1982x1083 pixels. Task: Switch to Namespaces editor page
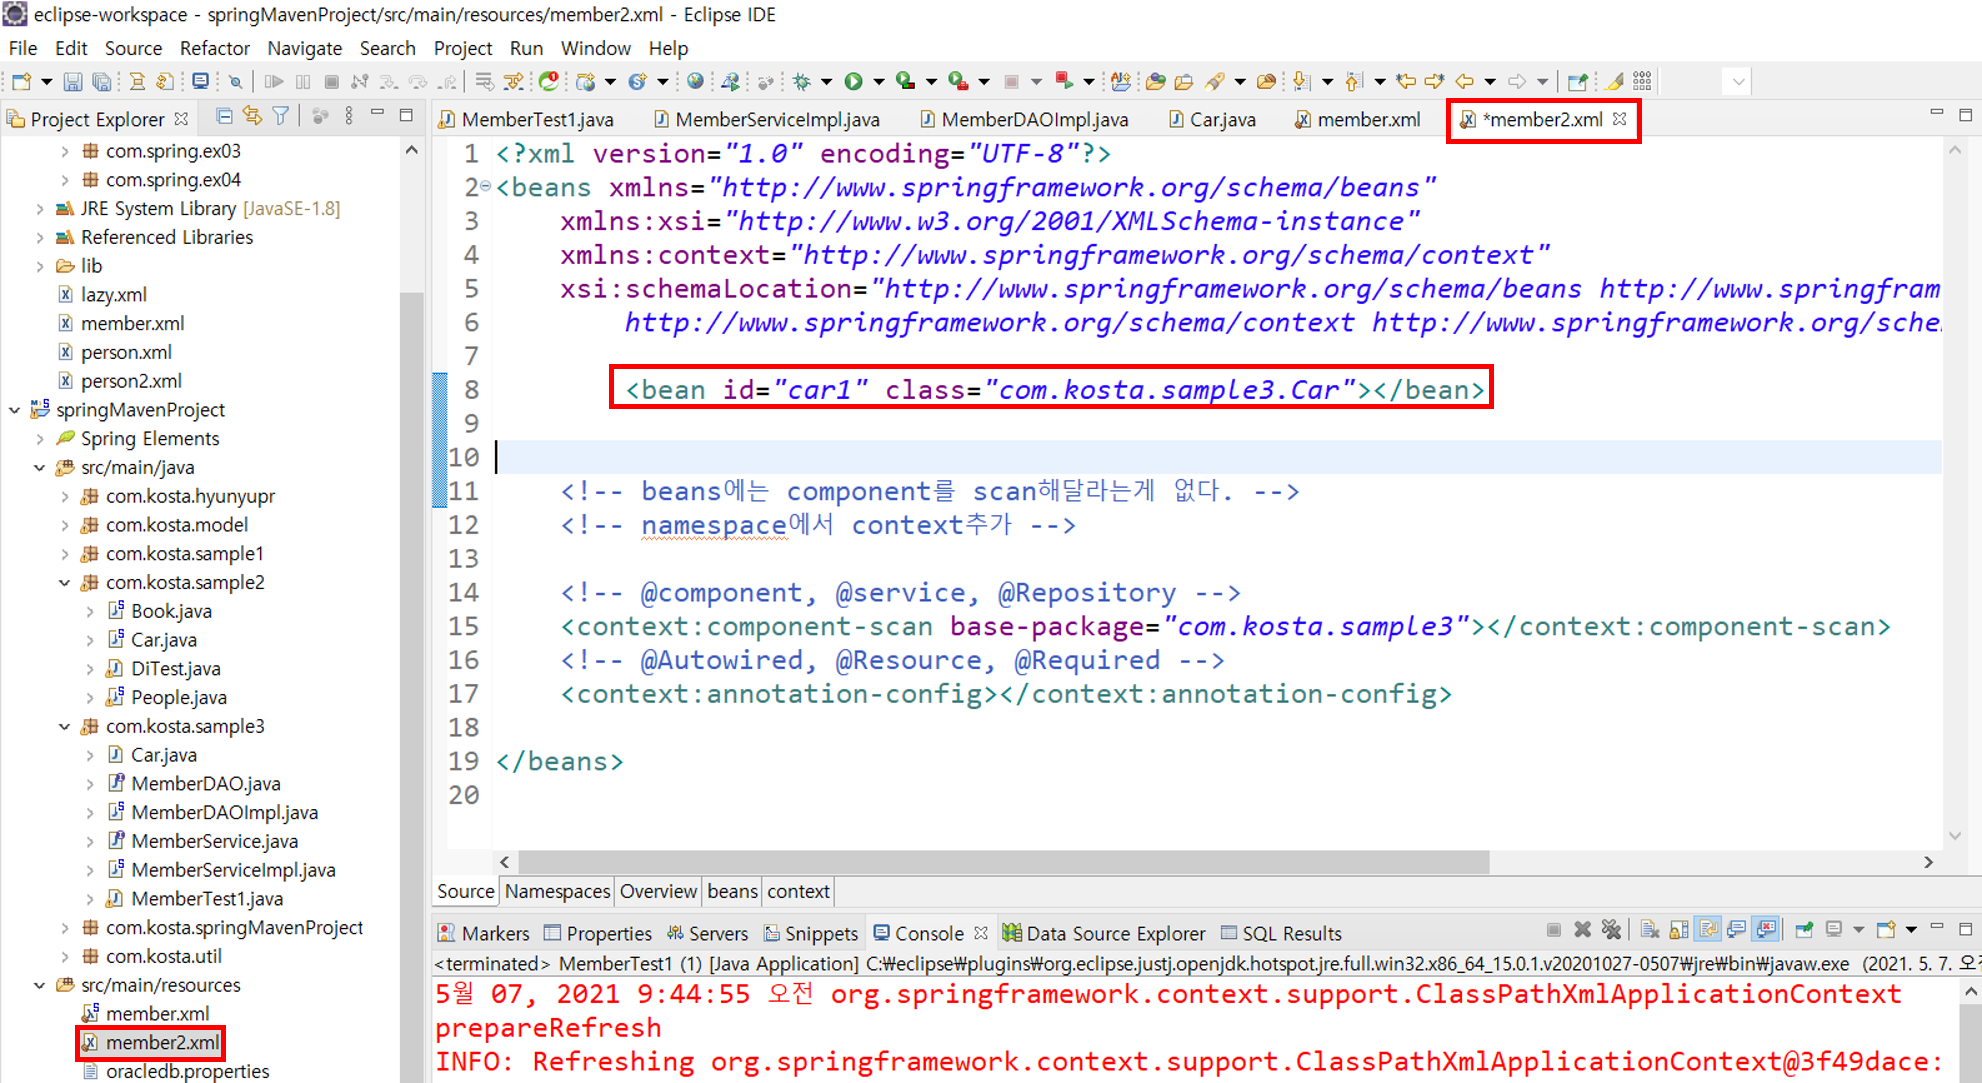point(557,891)
